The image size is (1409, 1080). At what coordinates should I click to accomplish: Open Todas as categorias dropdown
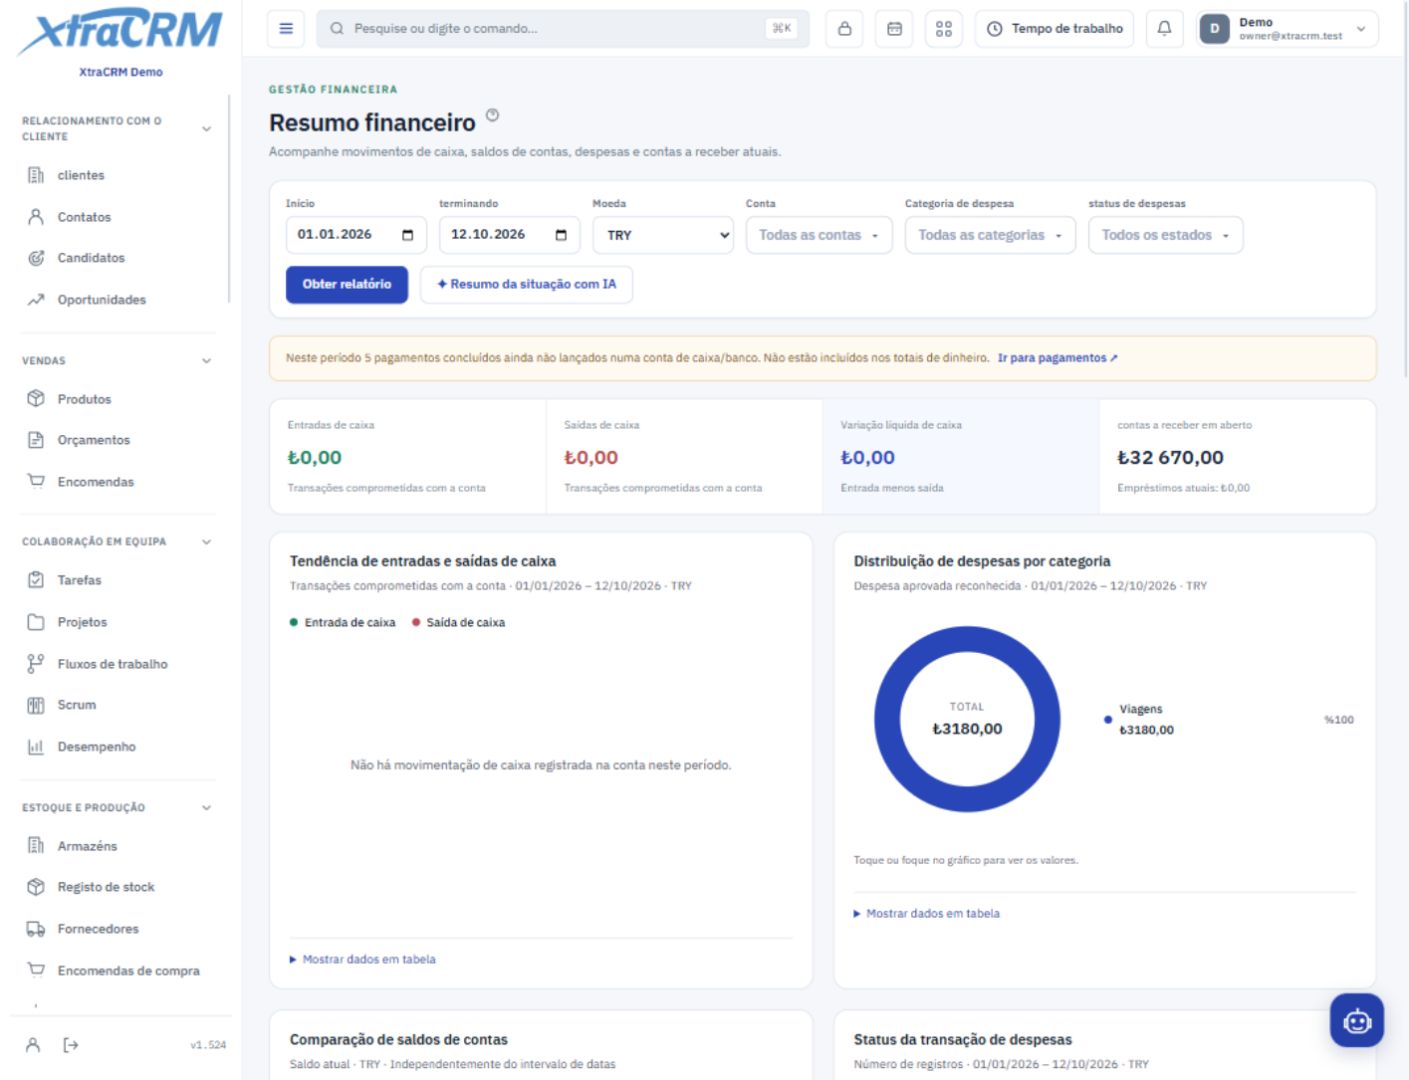[x=990, y=235]
